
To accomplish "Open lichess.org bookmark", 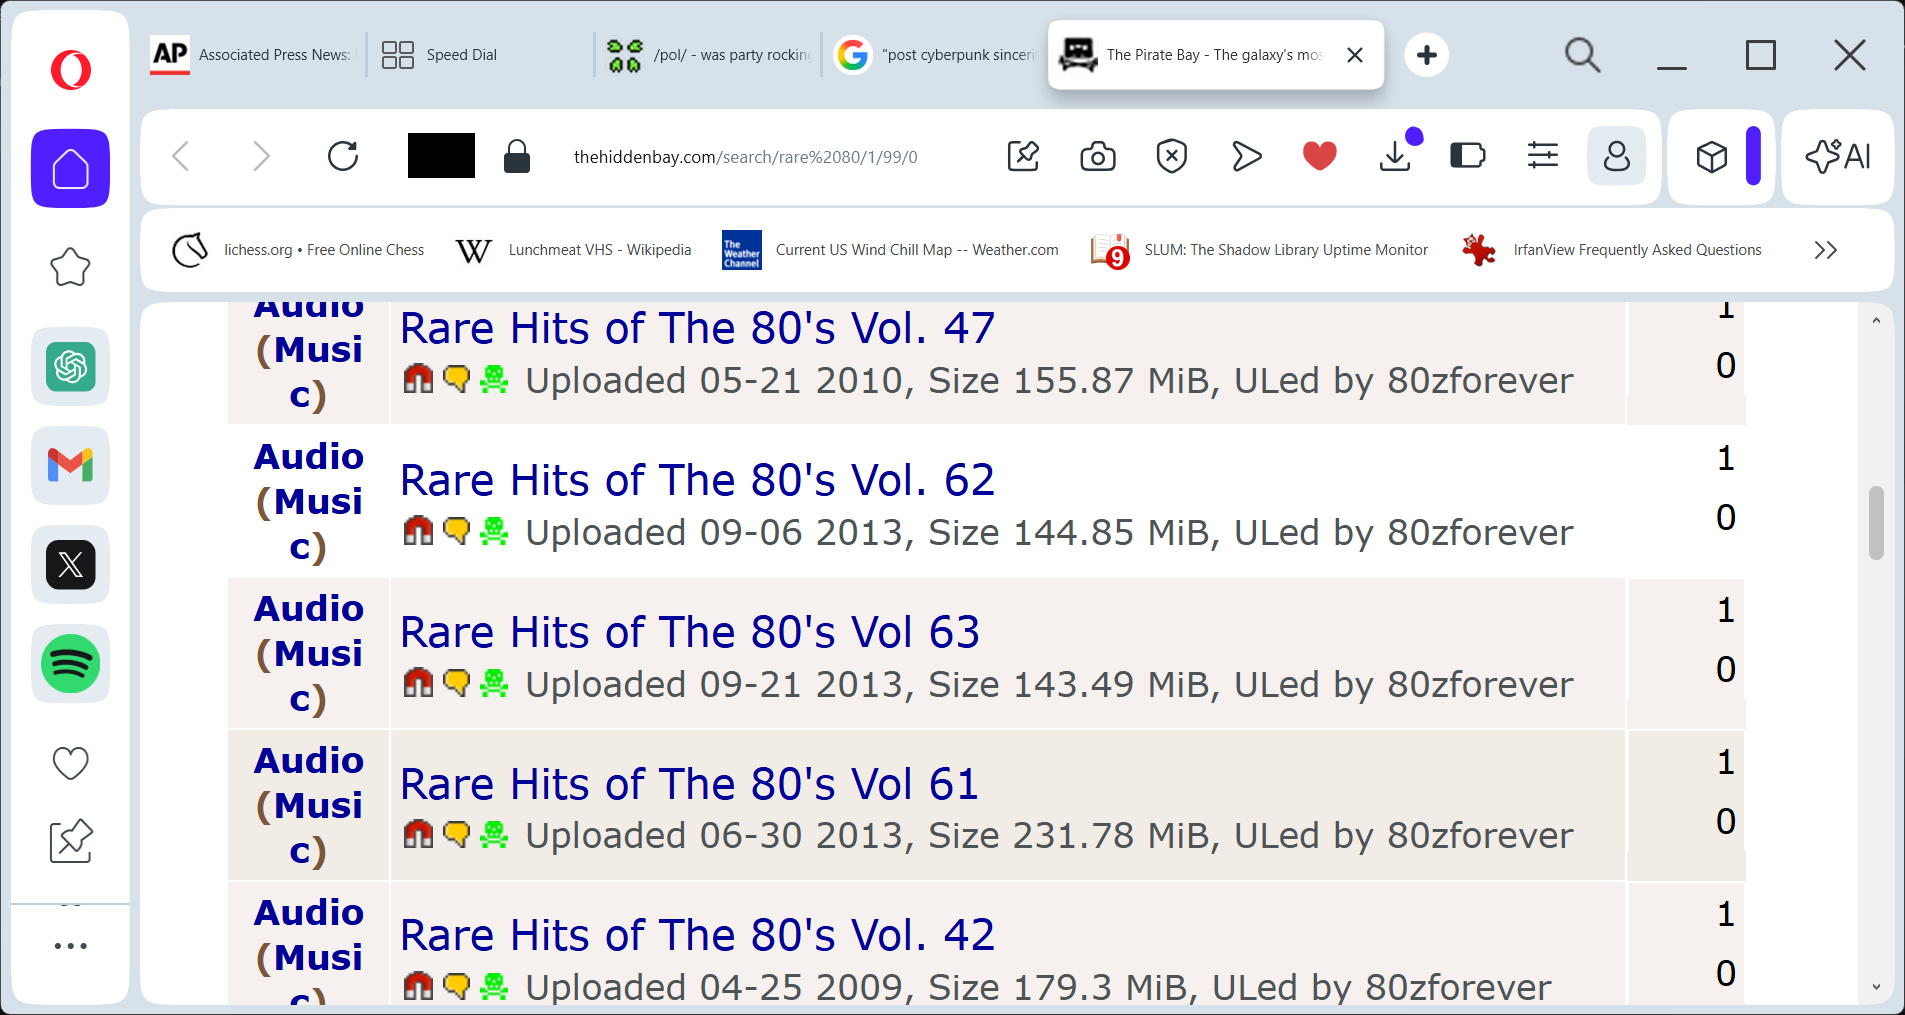I will tap(298, 250).
